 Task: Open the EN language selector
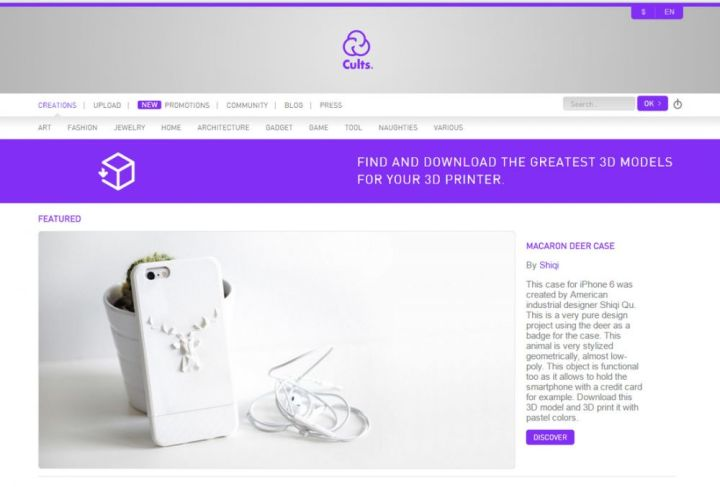[669, 12]
